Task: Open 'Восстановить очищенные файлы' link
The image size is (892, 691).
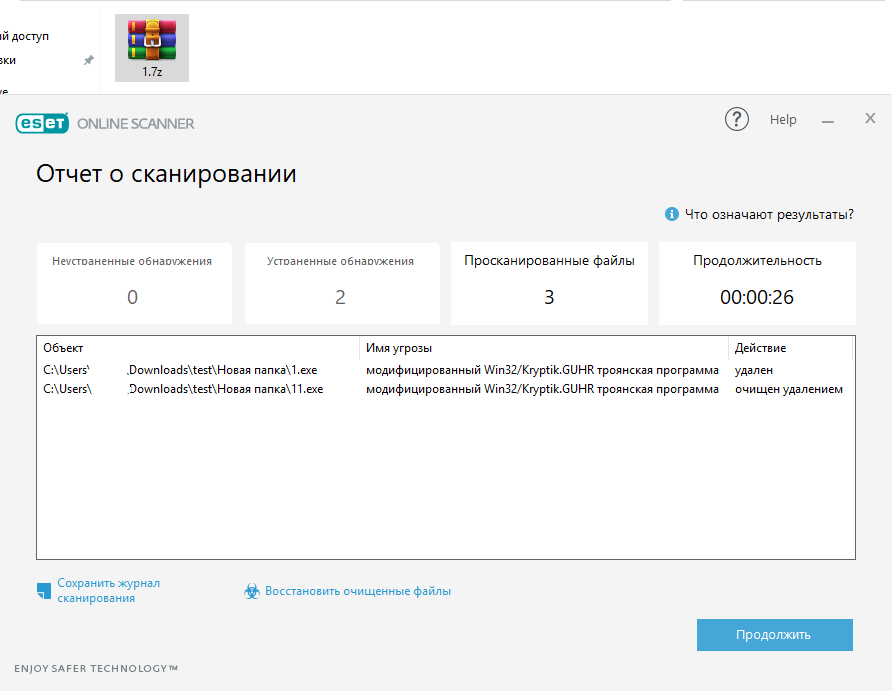Action: [x=358, y=591]
